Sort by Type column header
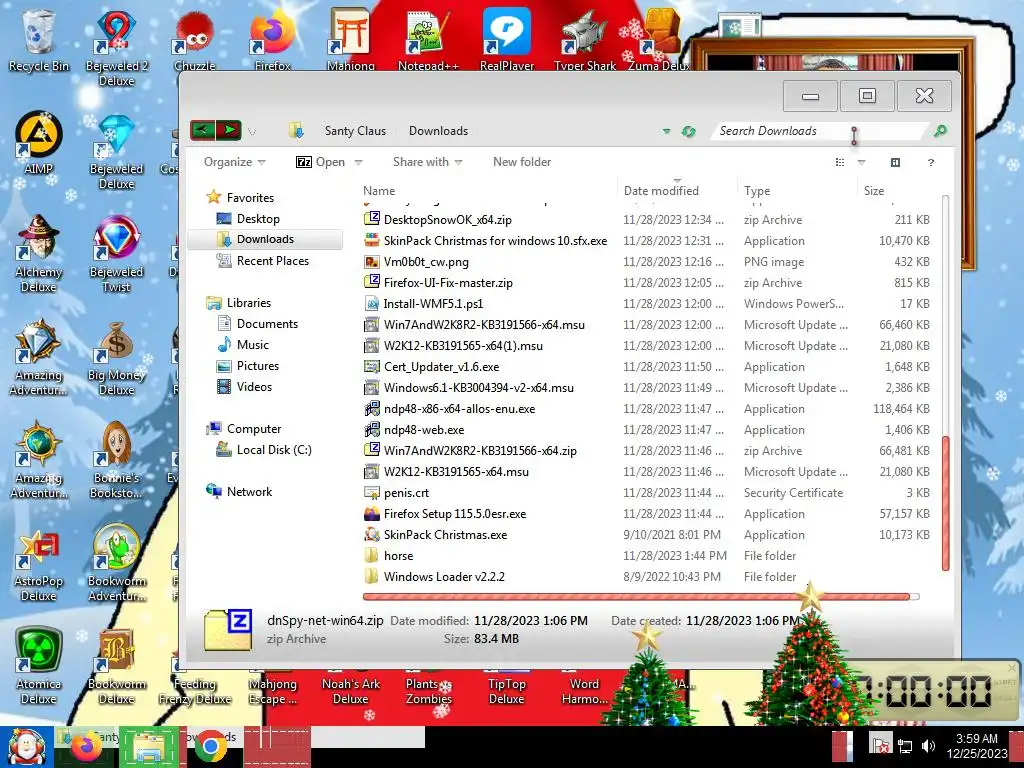Viewport: 1024px width, 768px height. click(796, 191)
